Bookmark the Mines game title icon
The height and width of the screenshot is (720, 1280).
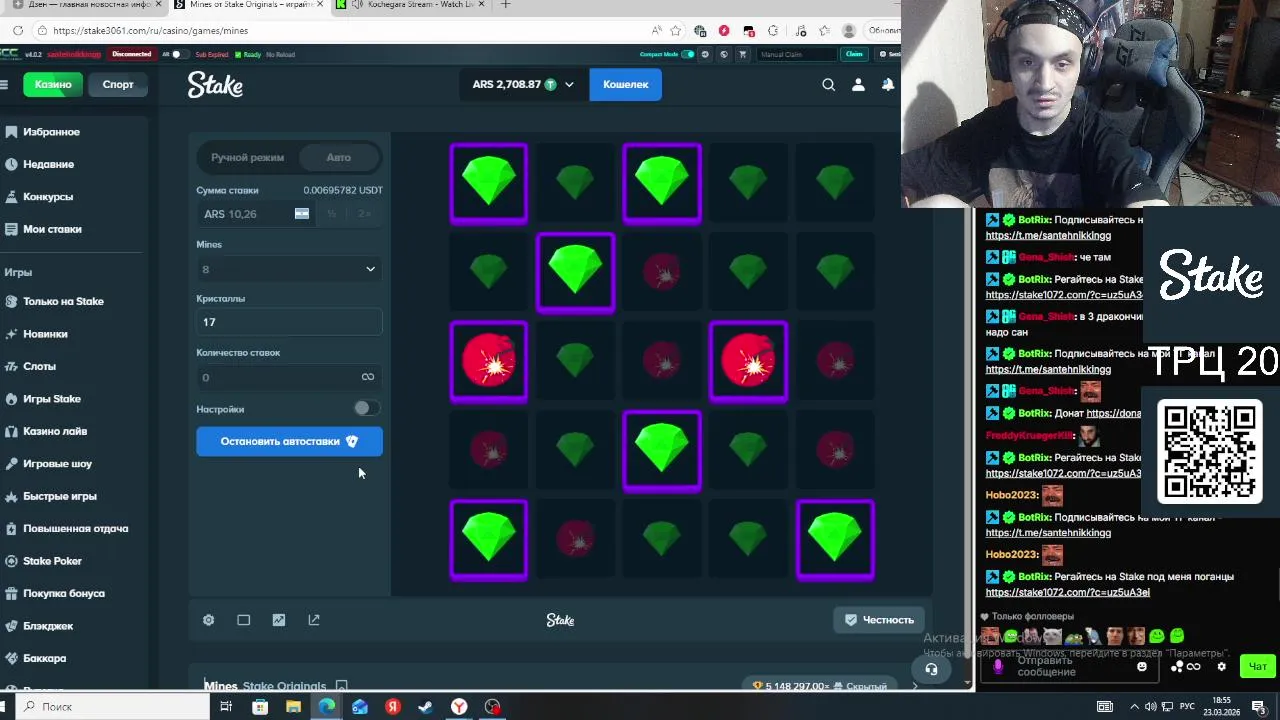[x=341, y=686]
